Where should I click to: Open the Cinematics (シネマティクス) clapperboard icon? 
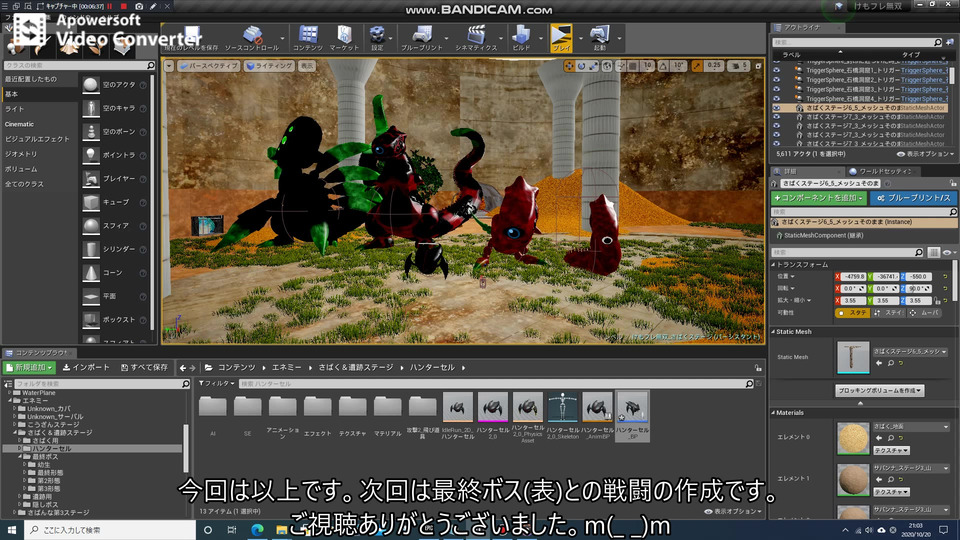pyautogui.click(x=476, y=38)
